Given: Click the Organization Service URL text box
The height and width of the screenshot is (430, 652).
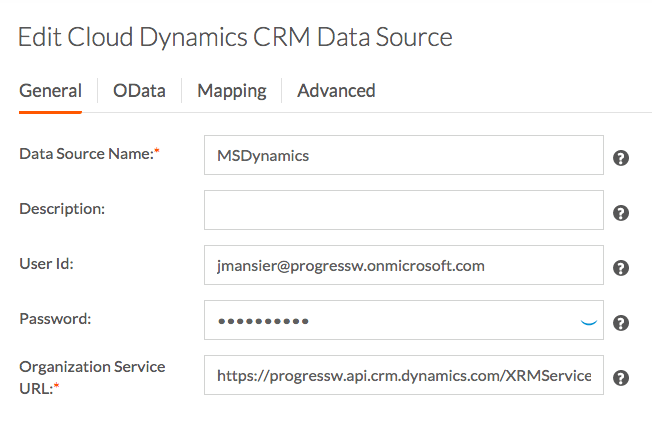Looking at the screenshot, I should [x=403, y=376].
